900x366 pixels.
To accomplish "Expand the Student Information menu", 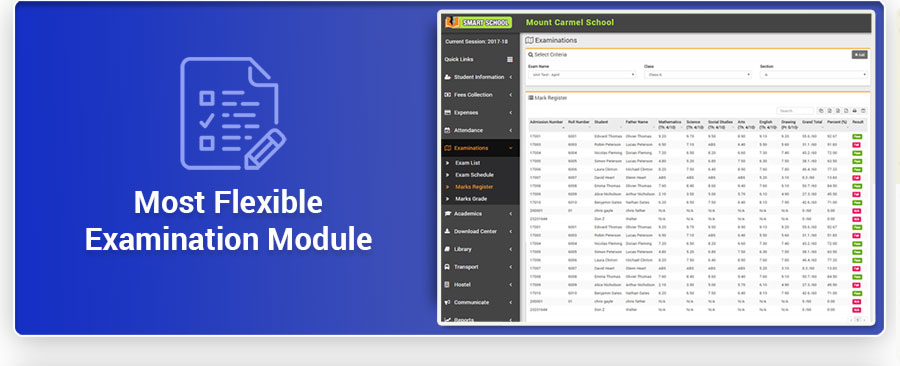I will [x=479, y=77].
